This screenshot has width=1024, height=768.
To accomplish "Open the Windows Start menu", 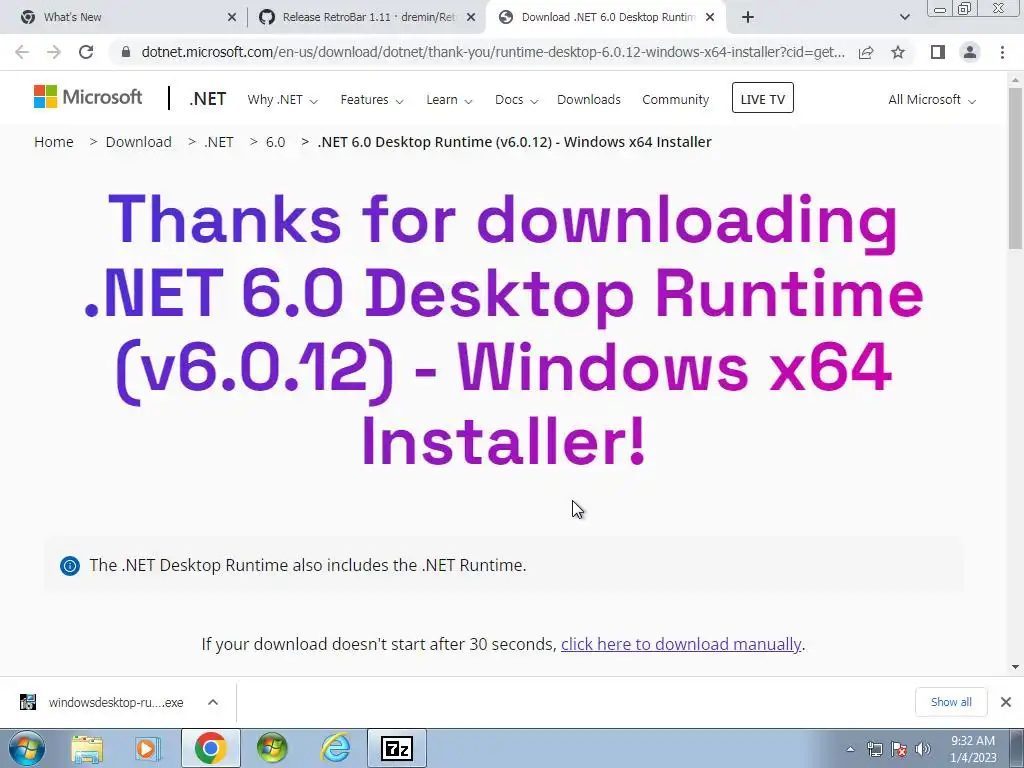I will (x=26, y=748).
